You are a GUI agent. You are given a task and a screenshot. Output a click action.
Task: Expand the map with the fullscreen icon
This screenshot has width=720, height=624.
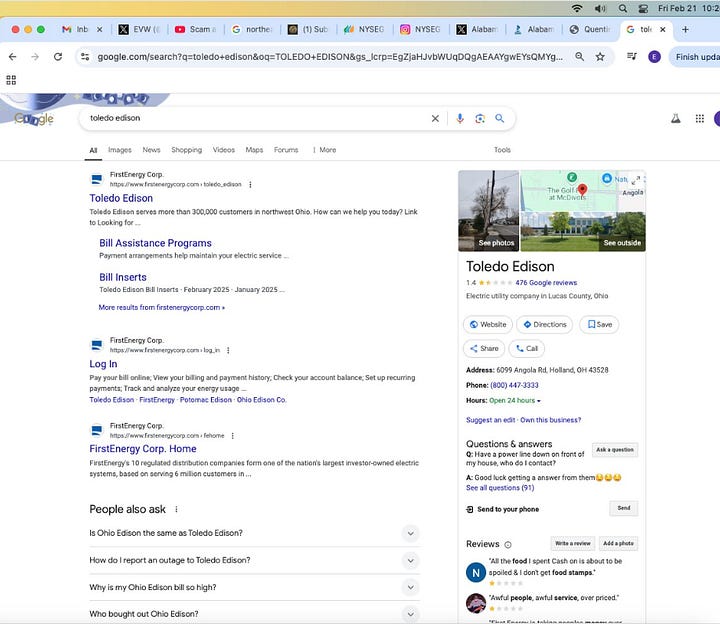[x=636, y=180]
